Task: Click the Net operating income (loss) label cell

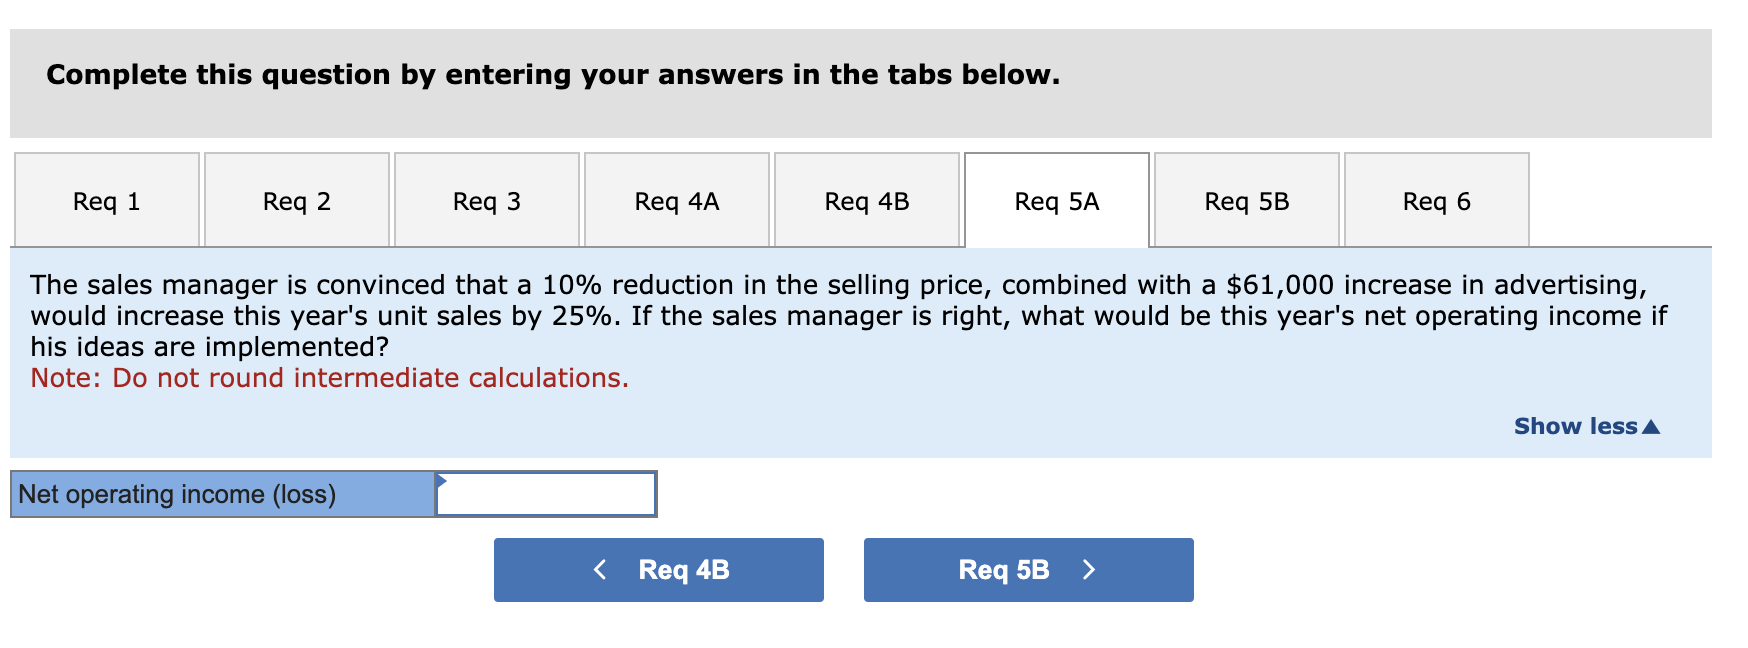Action: [220, 493]
